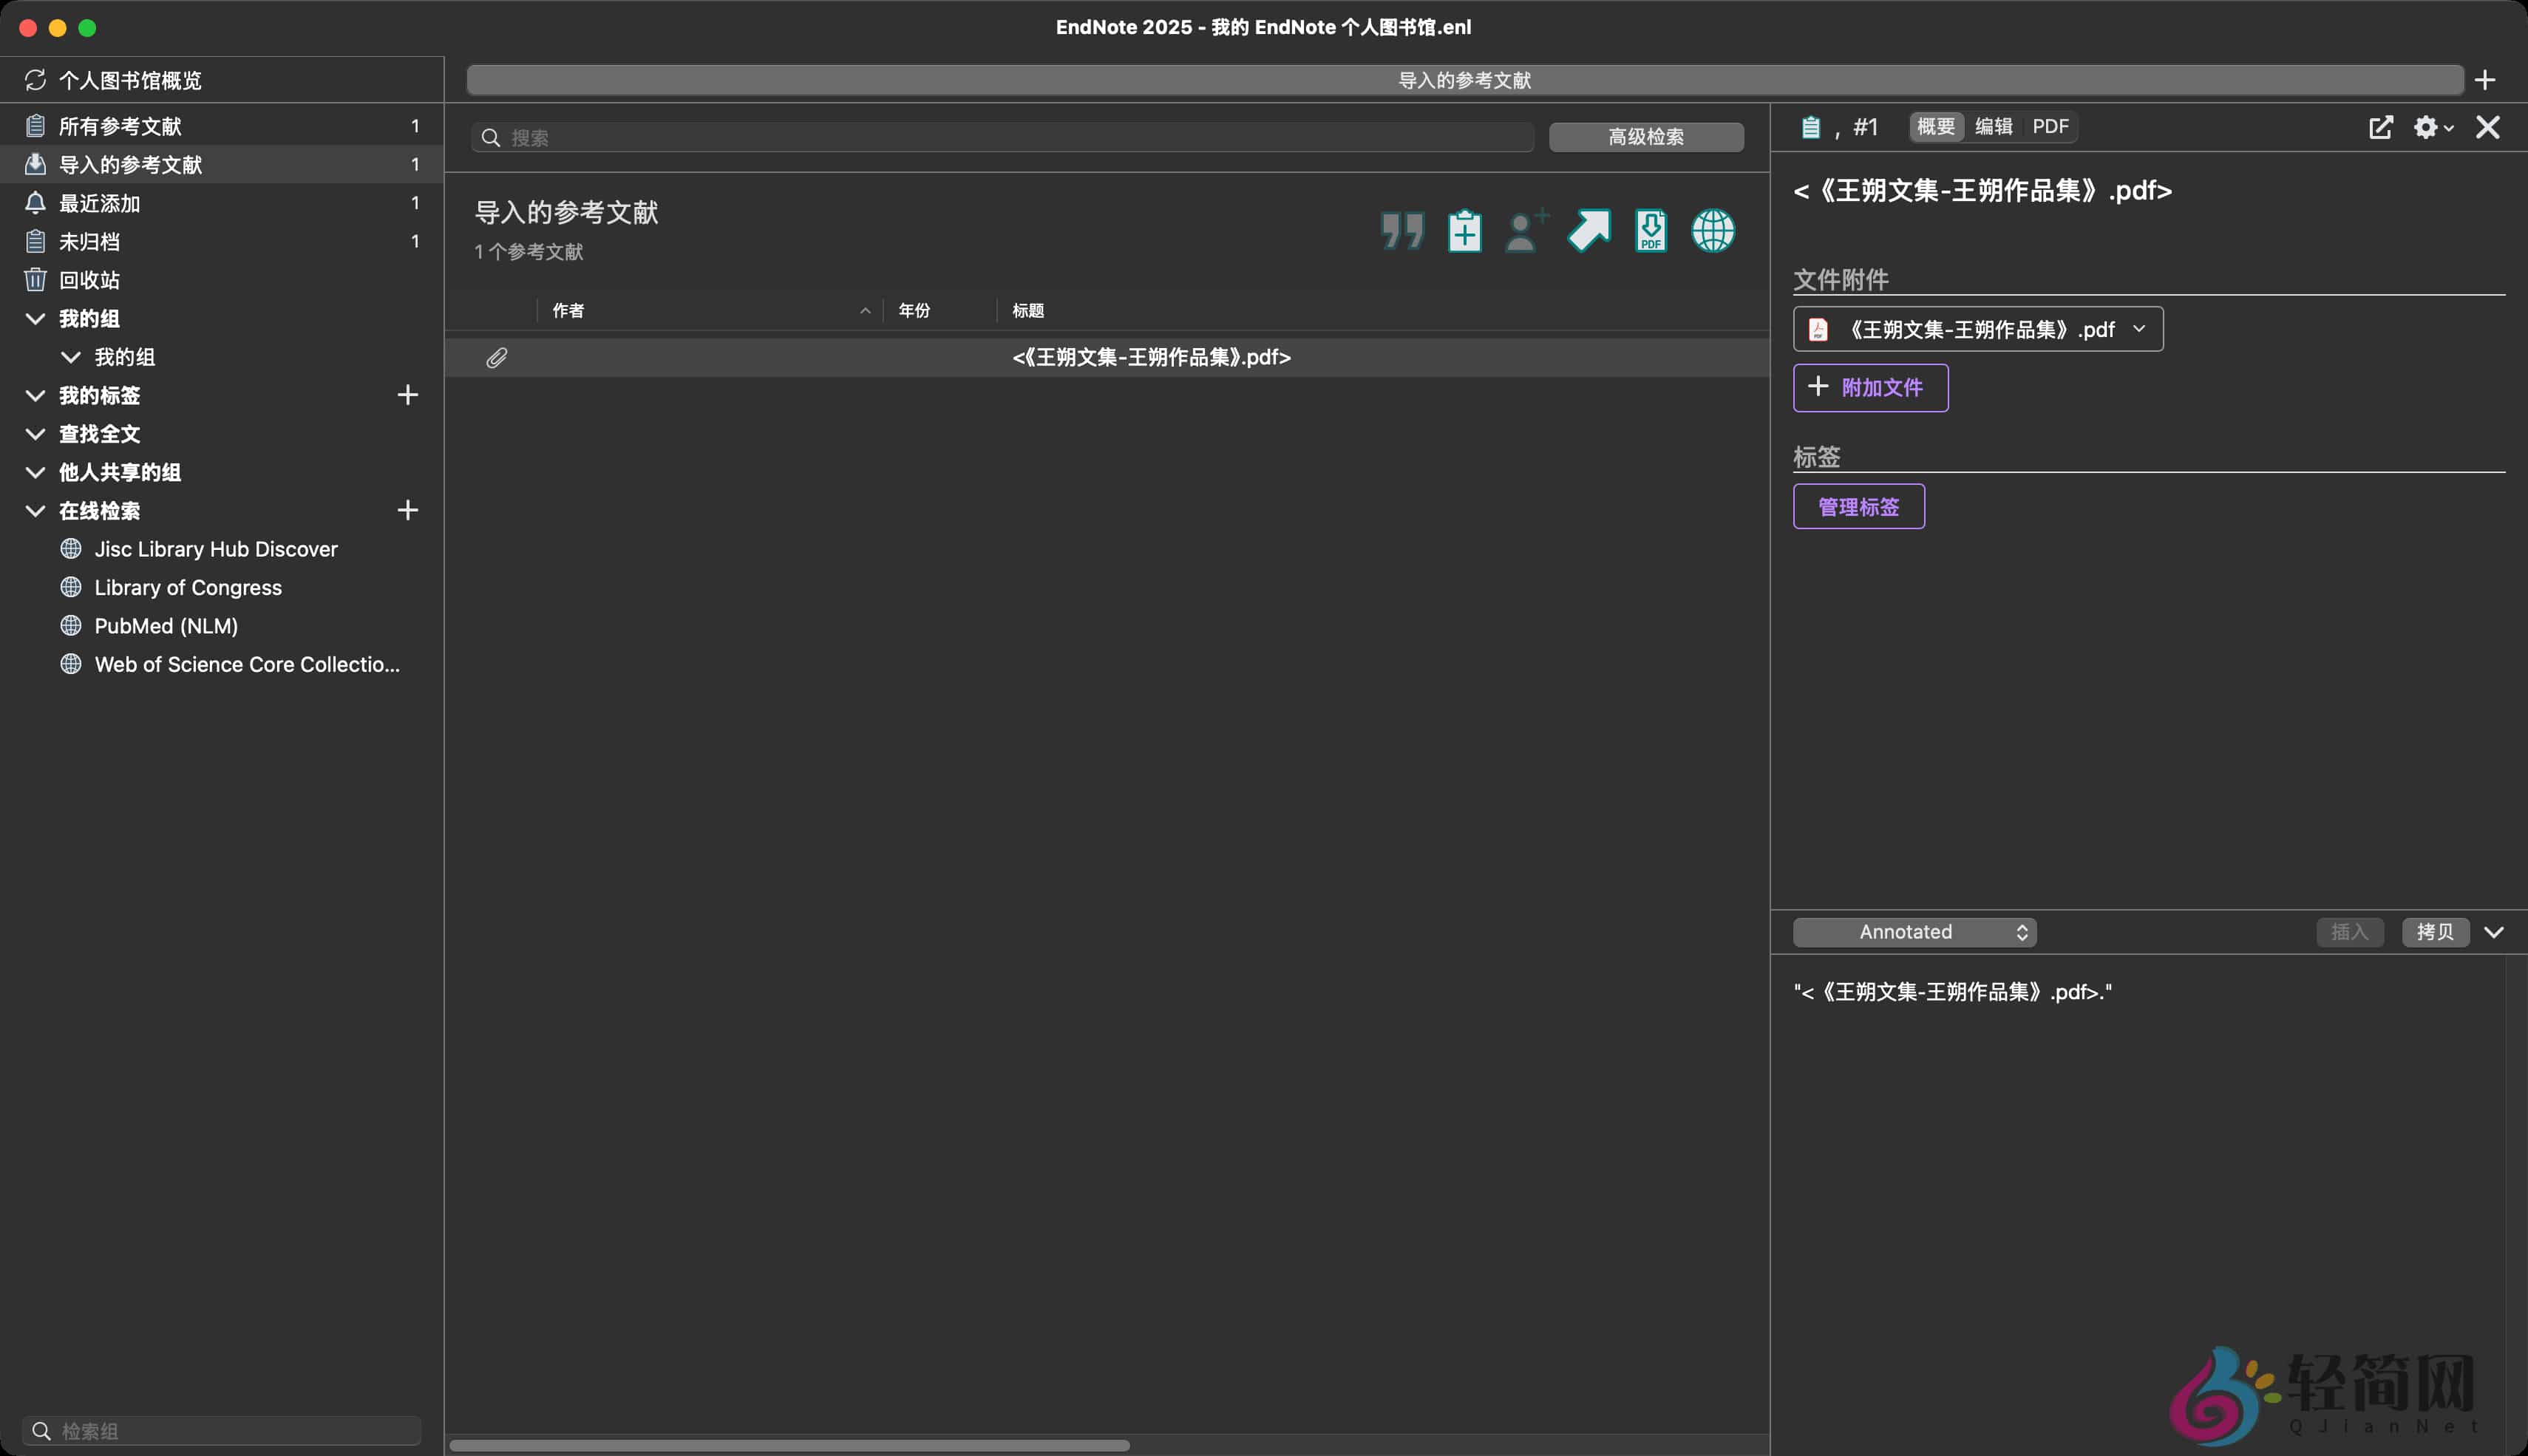Click the red close window button

28,28
